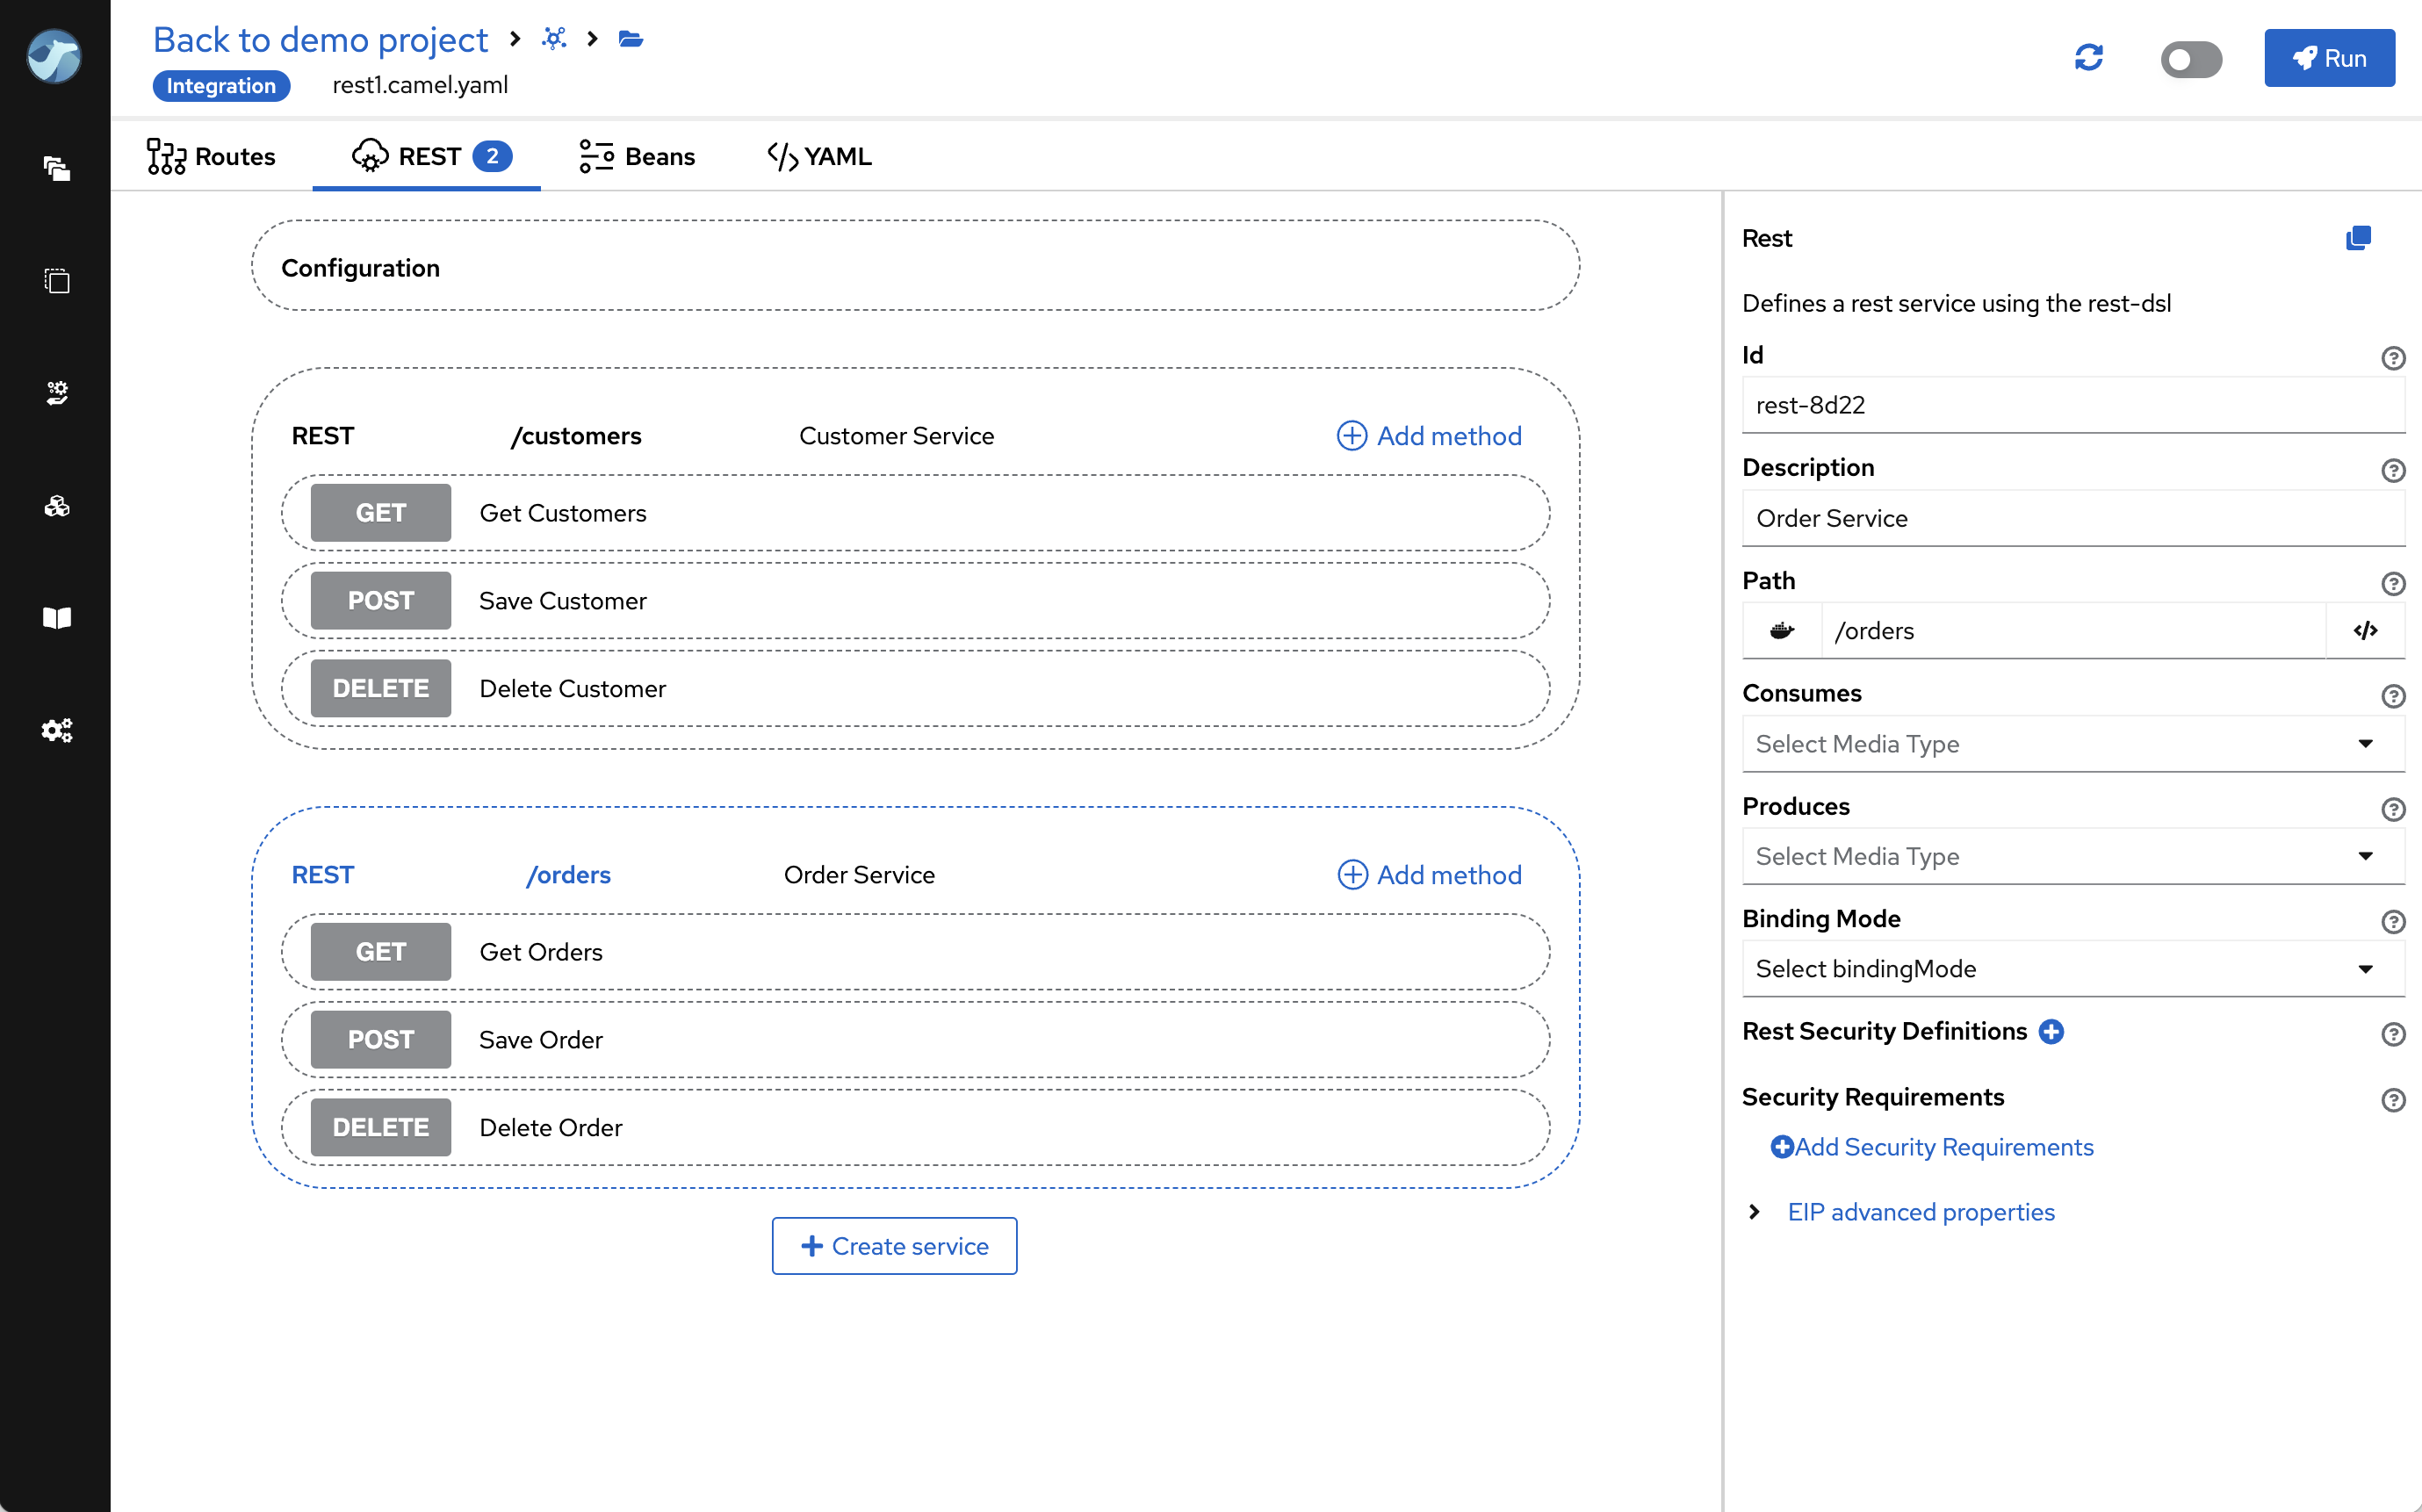
Task: Click the refresh icon in header
Action: (2088, 58)
